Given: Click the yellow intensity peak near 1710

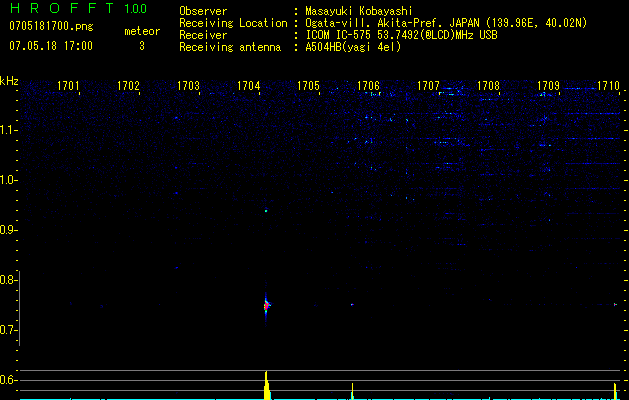Looking at the screenshot, I should [x=615, y=392].
